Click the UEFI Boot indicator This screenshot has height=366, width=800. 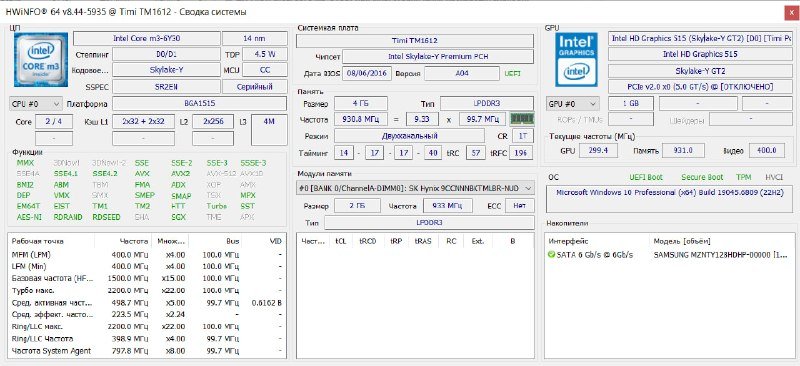click(x=646, y=177)
